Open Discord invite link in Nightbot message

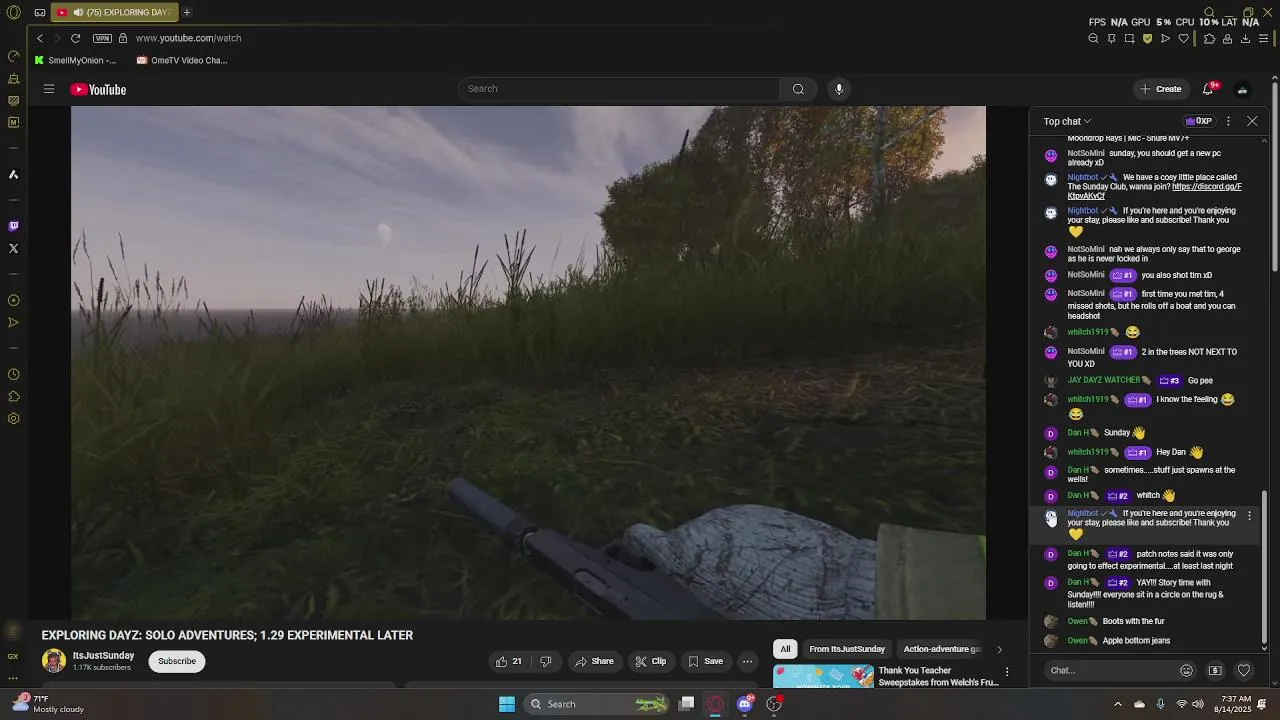pyautogui.click(x=1154, y=191)
